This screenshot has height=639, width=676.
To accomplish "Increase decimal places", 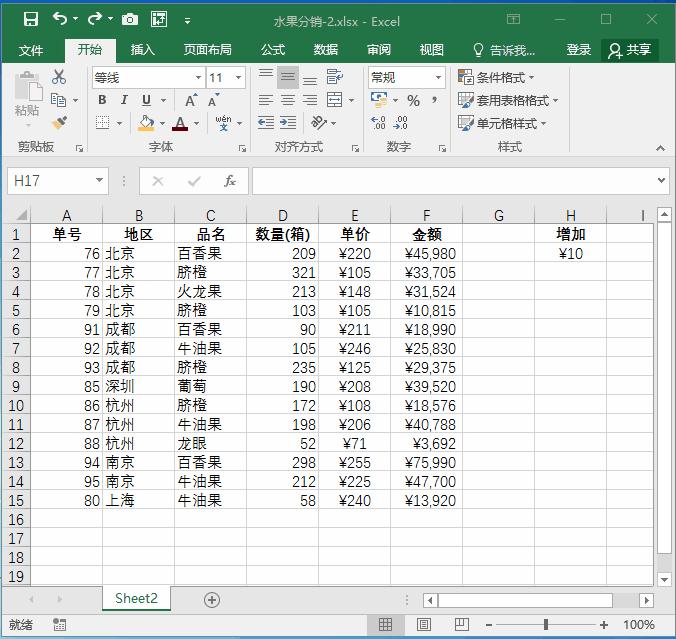I will (x=379, y=123).
